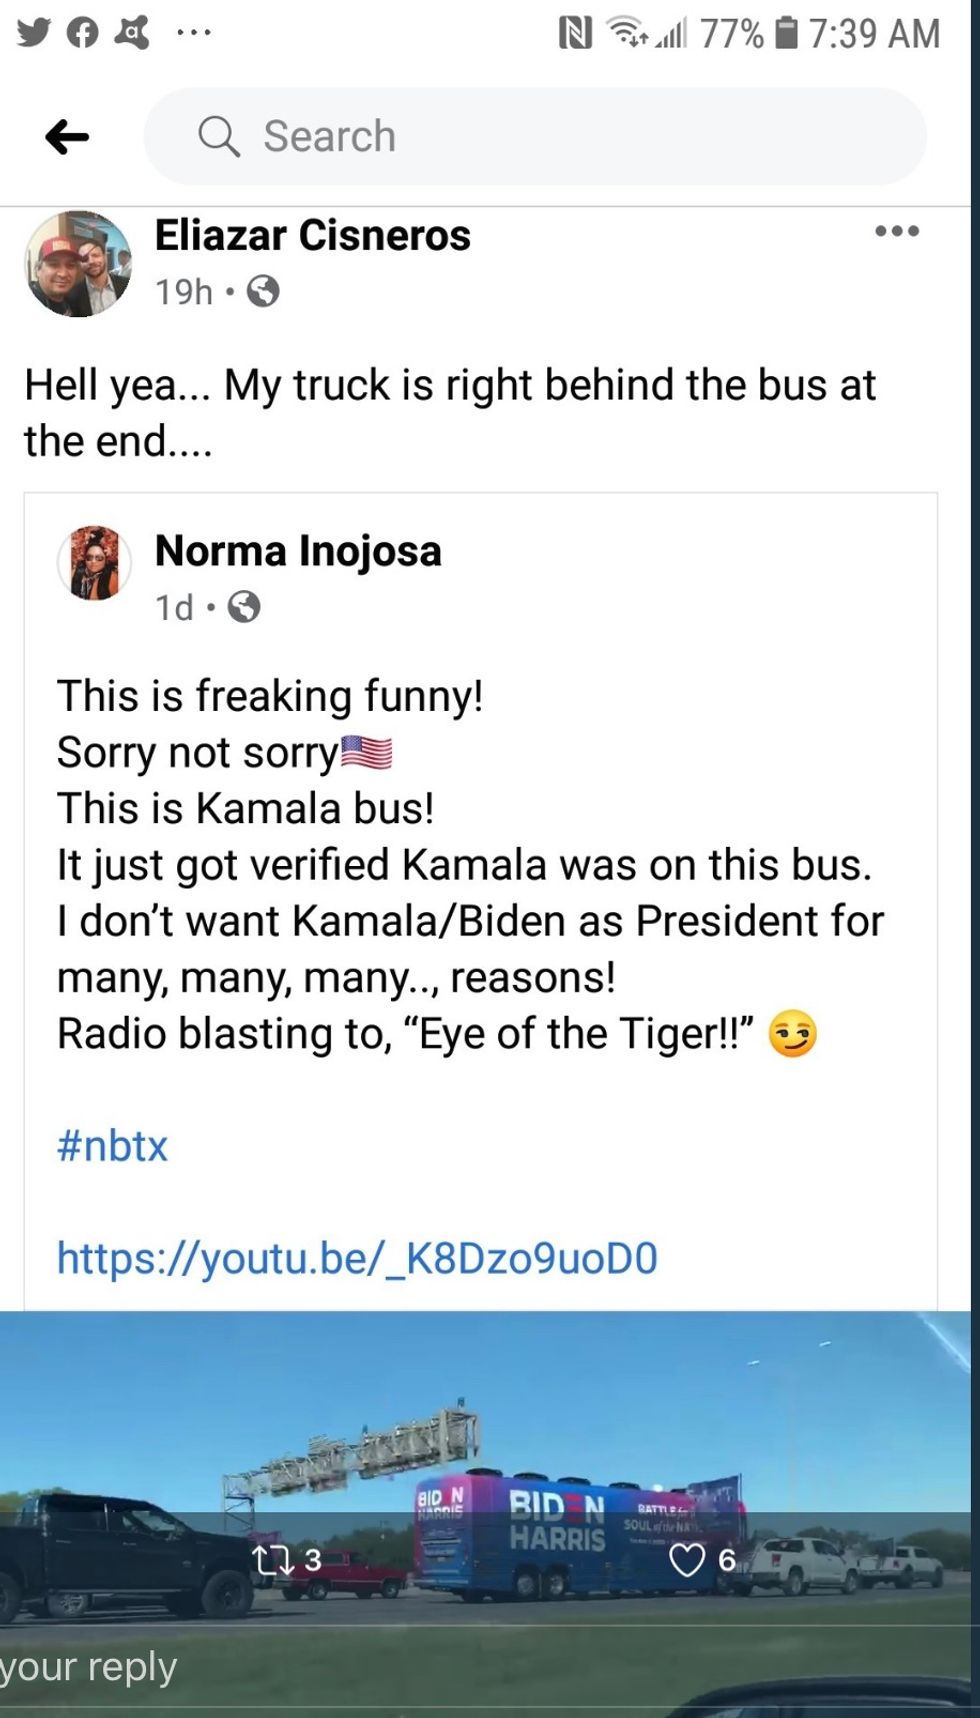Tap the Wi-Fi signal icon
The width and height of the screenshot is (980, 1718).
click(x=628, y=33)
